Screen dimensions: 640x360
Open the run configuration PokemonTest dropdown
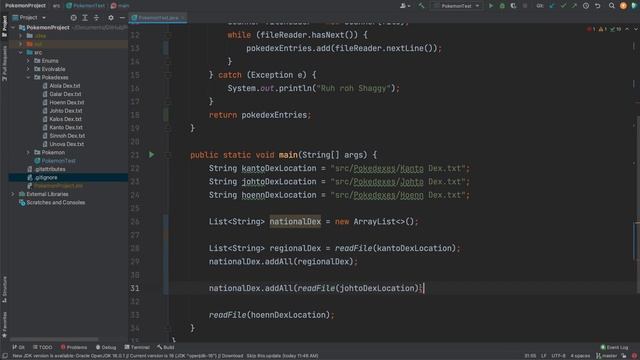click(x=457, y=6)
